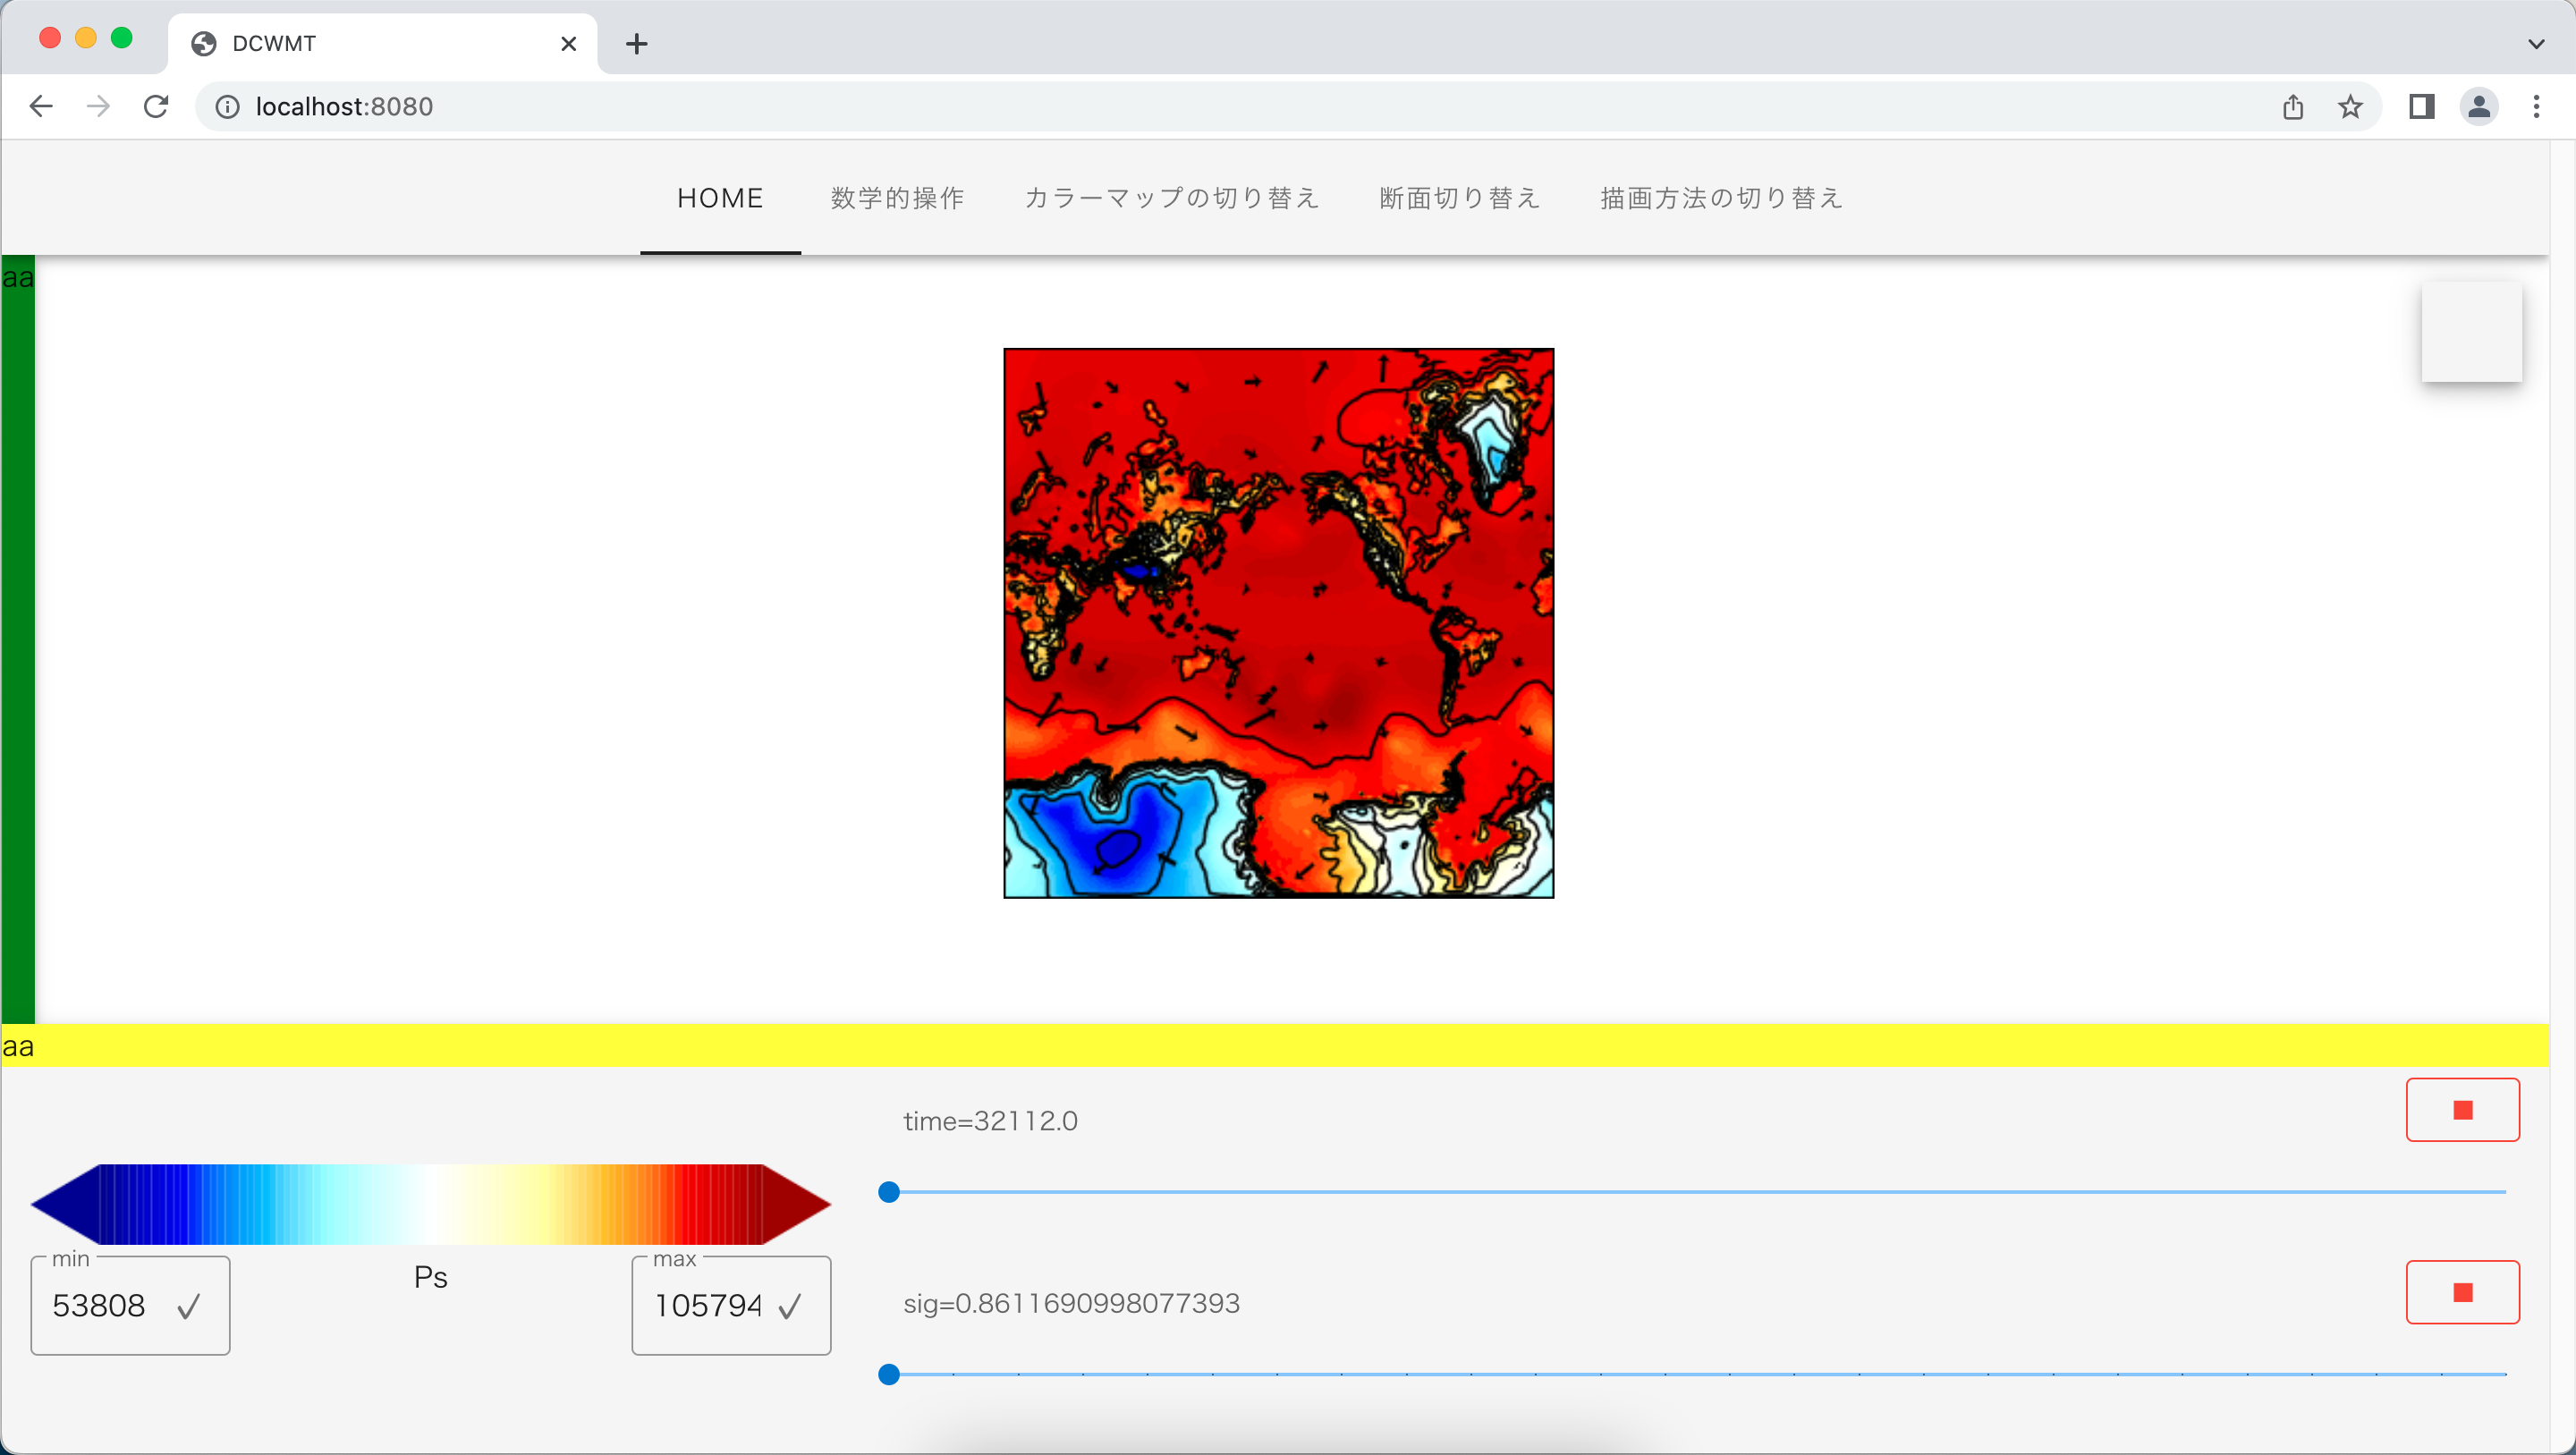Click the share icon in address bar
This screenshot has height=1455, width=2576.
click(x=2293, y=106)
